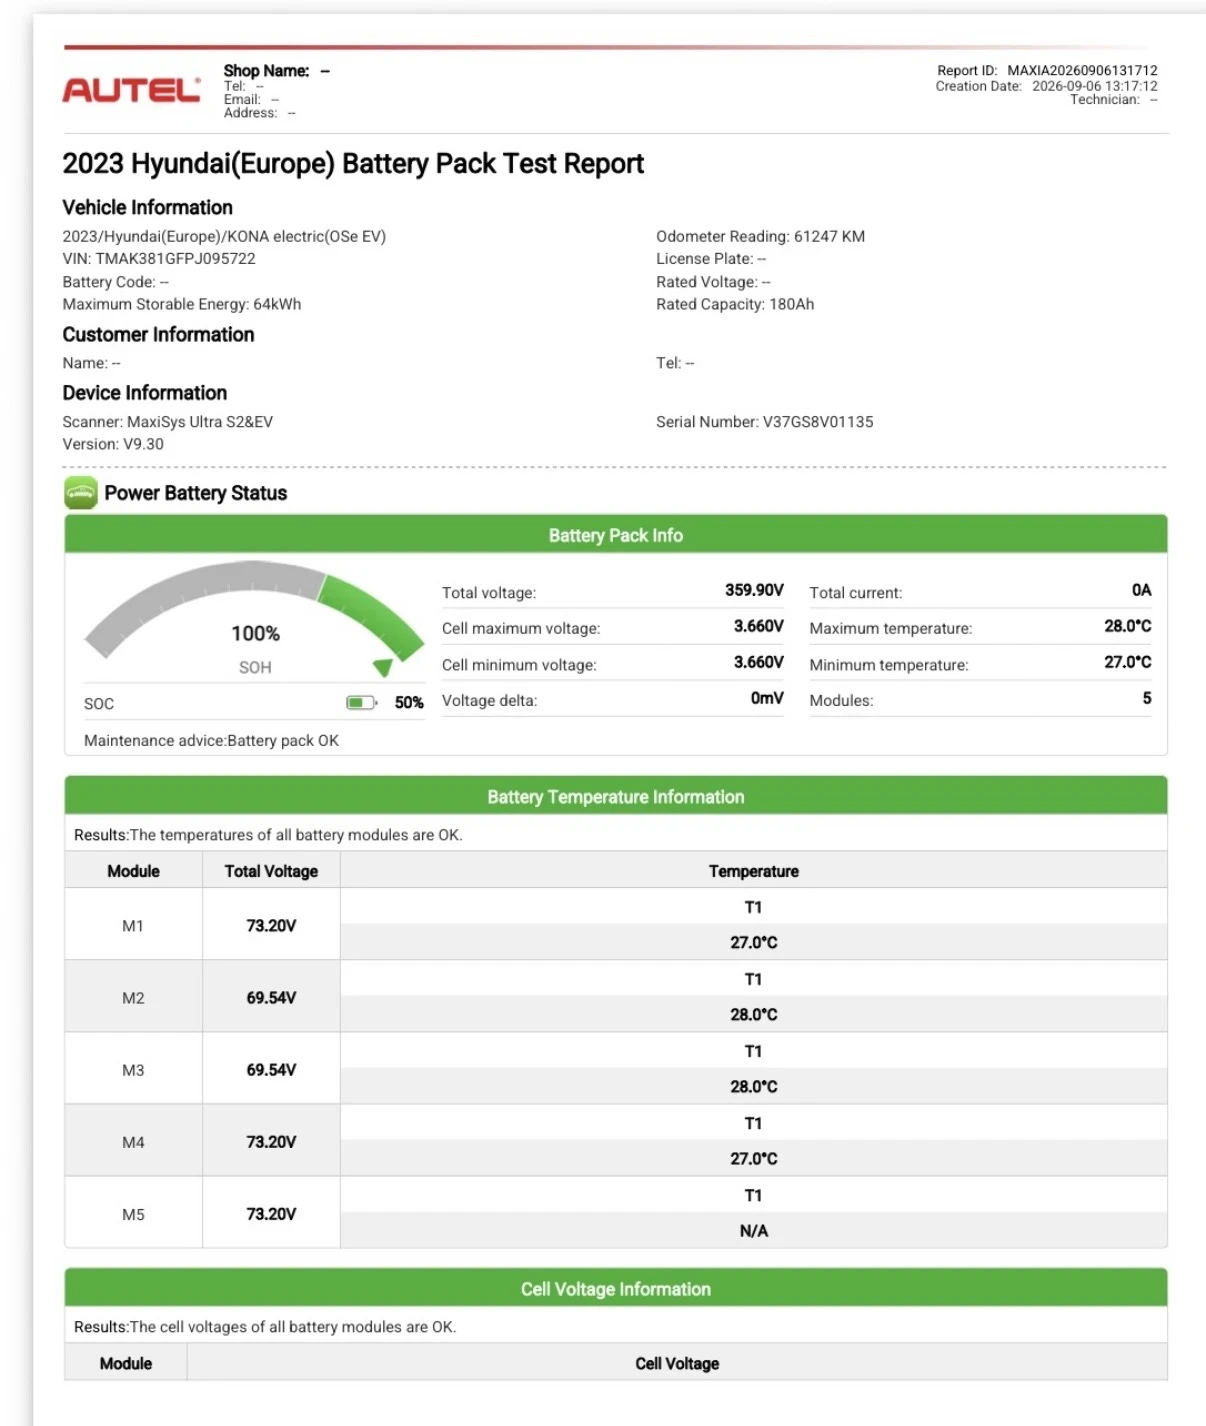
Task: Click the M3 module row label
Action: pyautogui.click(x=133, y=1070)
